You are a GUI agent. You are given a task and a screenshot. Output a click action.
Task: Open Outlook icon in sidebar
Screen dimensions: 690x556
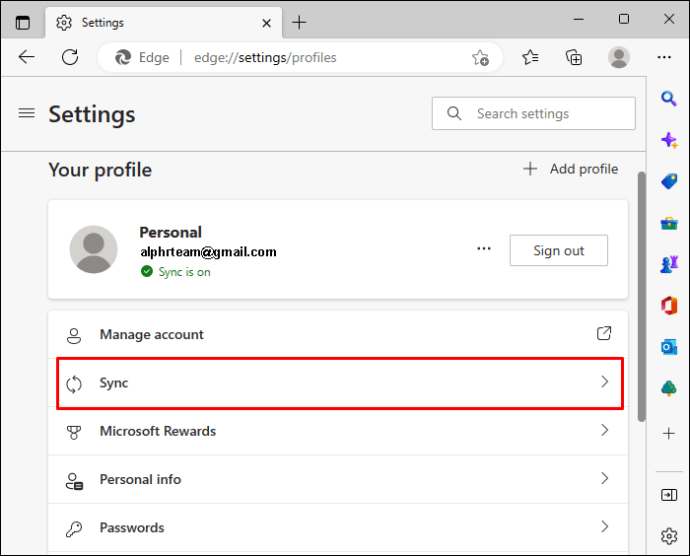(x=669, y=347)
